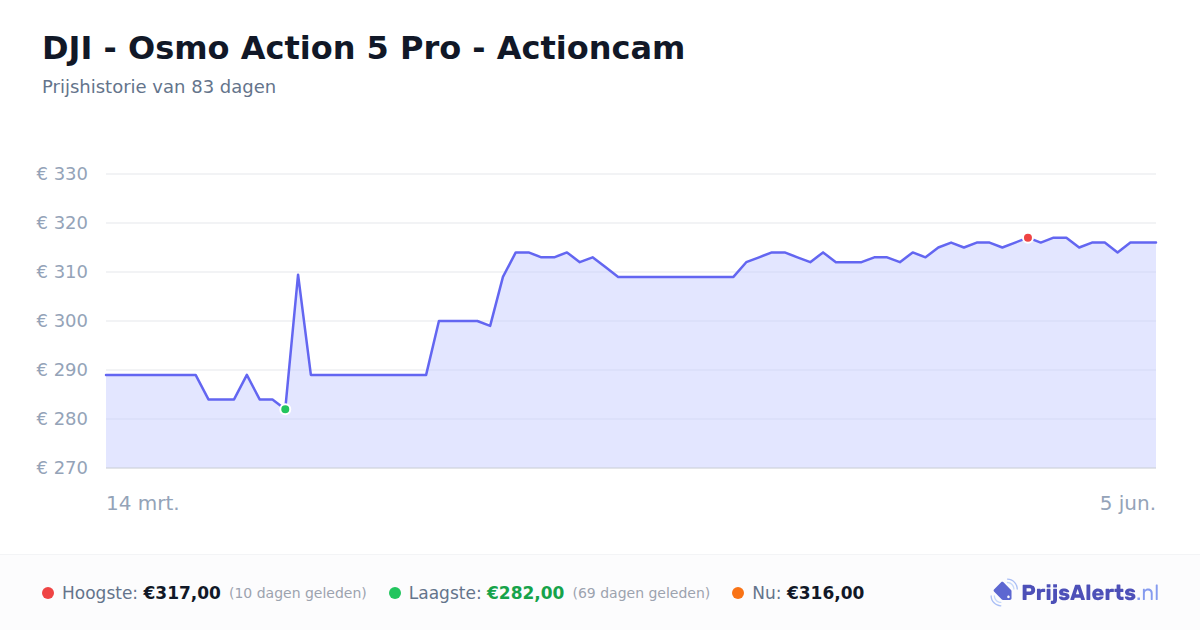Image resolution: width=1200 pixels, height=630 pixels.
Task: Click the orange Nu legend dot
Action: click(738, 593)
